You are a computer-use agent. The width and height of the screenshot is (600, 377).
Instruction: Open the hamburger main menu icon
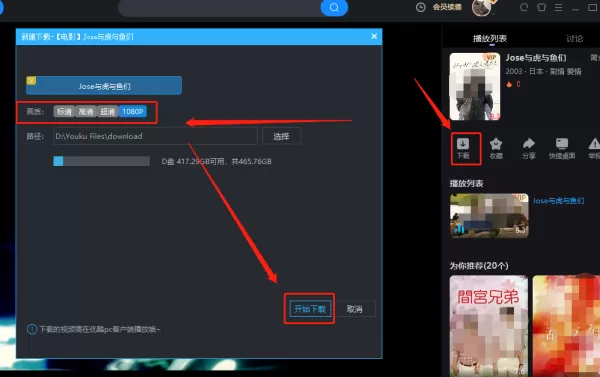click(x=559, y=7)
